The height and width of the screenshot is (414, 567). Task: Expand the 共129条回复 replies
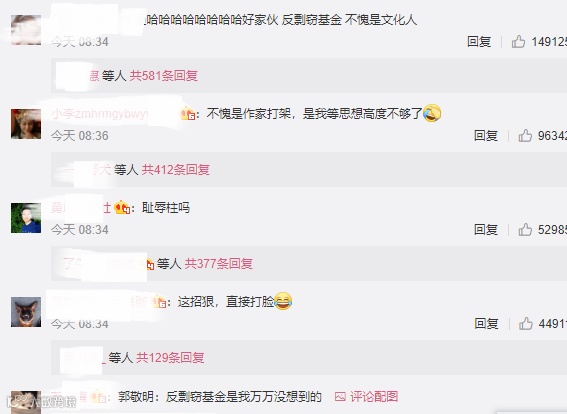point(170,358)
